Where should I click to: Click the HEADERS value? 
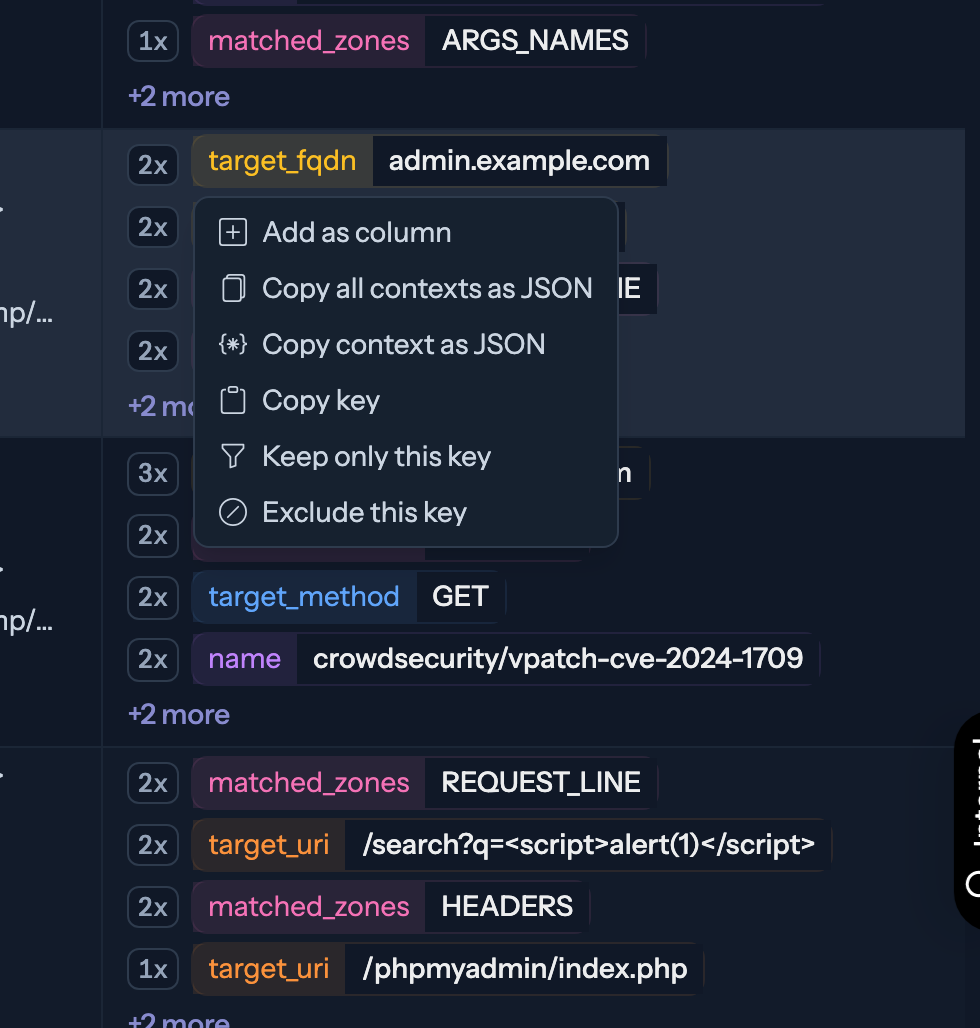click(x=507, y=907)
